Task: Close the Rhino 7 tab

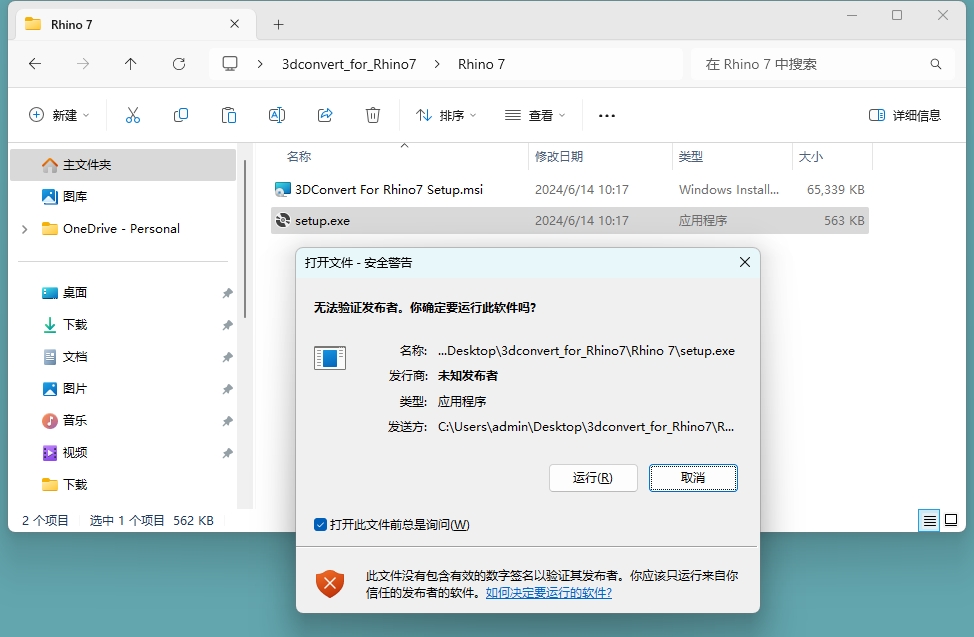Action: 234,24
